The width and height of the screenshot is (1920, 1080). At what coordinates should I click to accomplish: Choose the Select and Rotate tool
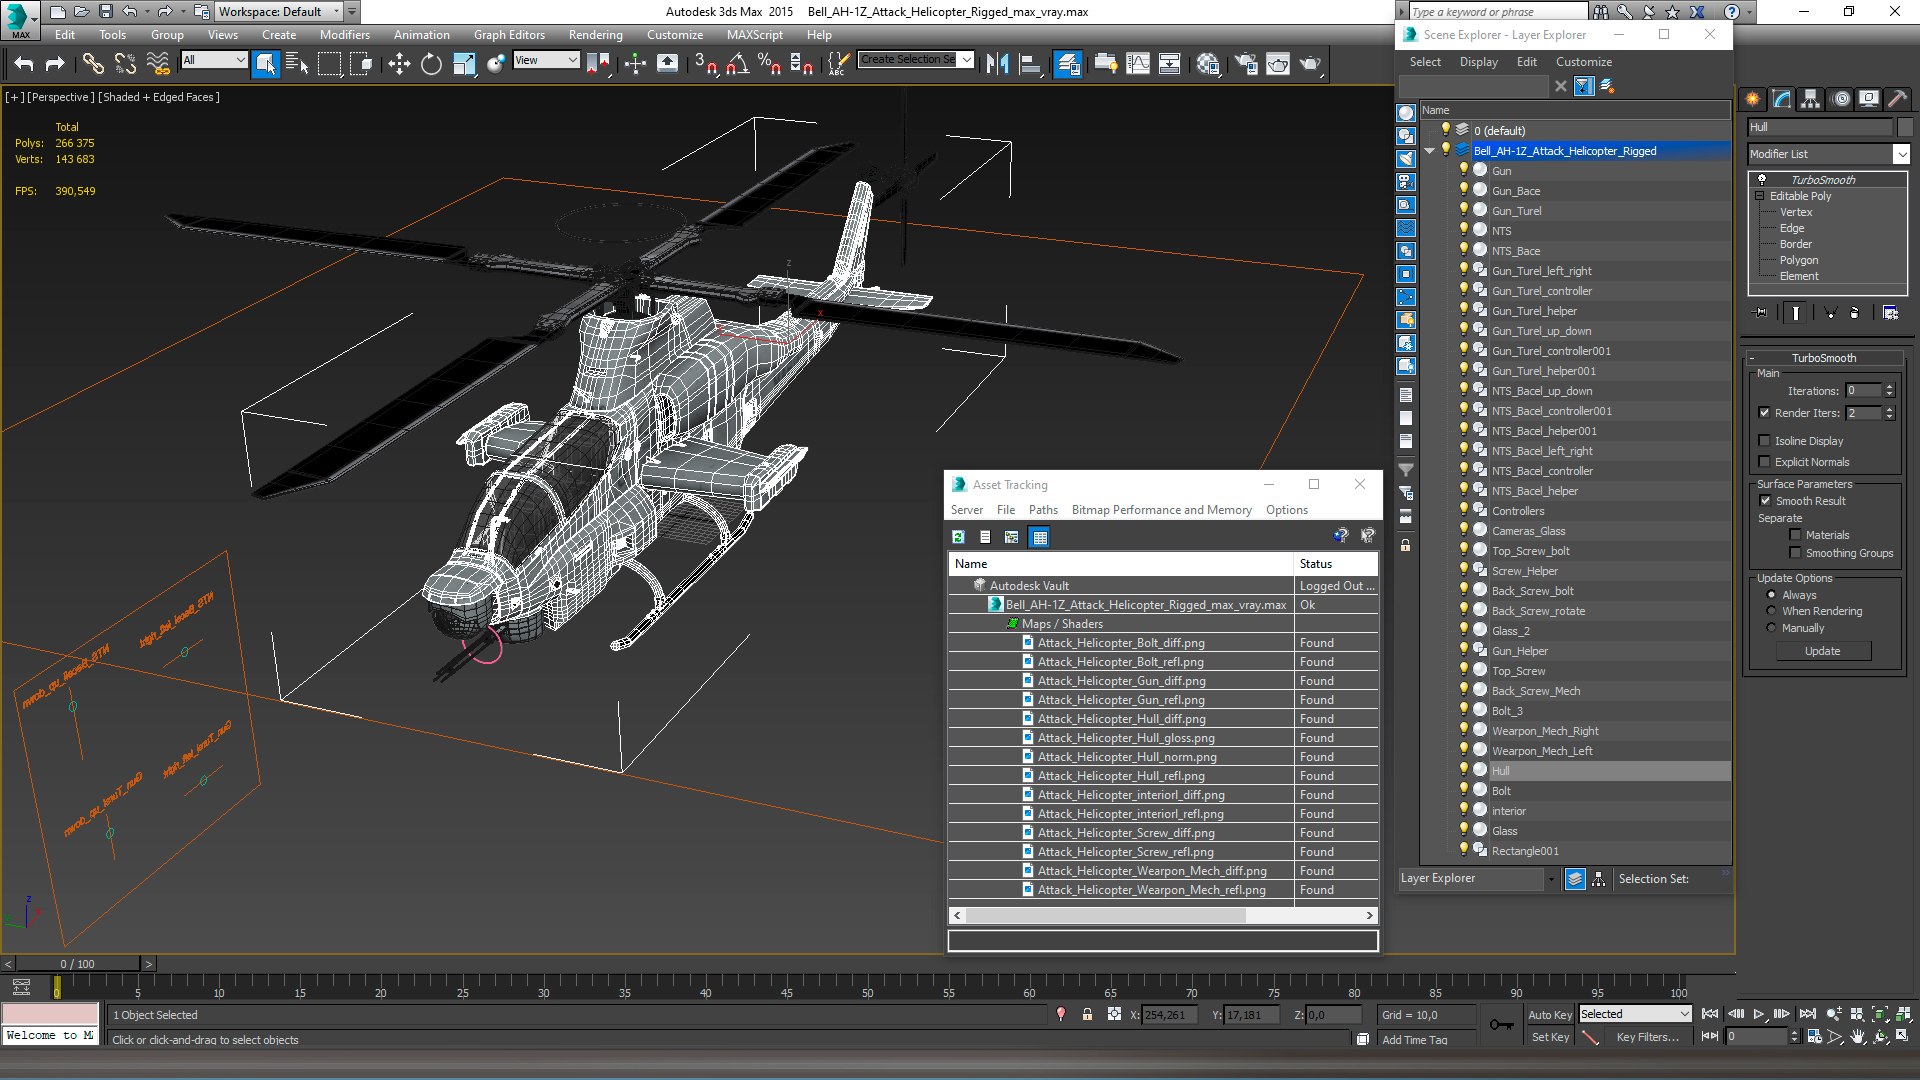click(x=431, y=64)
